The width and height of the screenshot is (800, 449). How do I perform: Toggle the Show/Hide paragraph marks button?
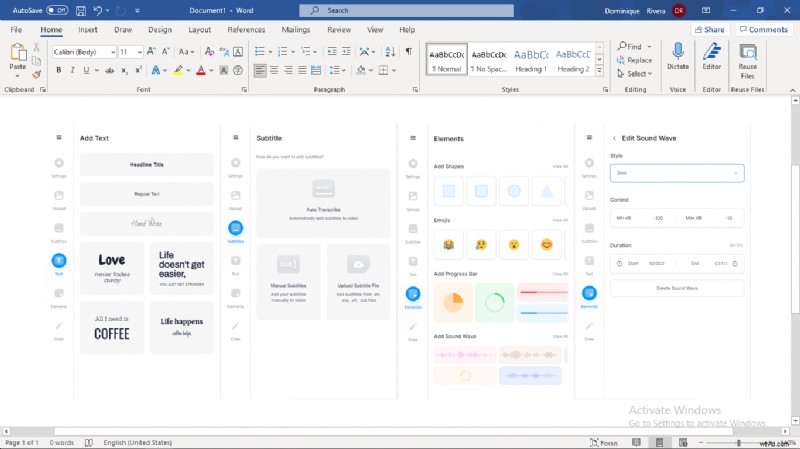click(x=380, y=51)
